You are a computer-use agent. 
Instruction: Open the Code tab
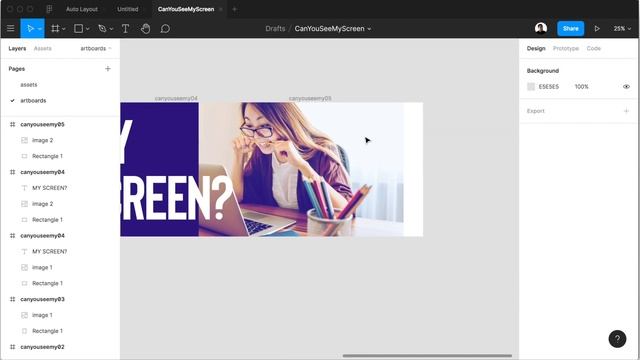coord(593,48)
